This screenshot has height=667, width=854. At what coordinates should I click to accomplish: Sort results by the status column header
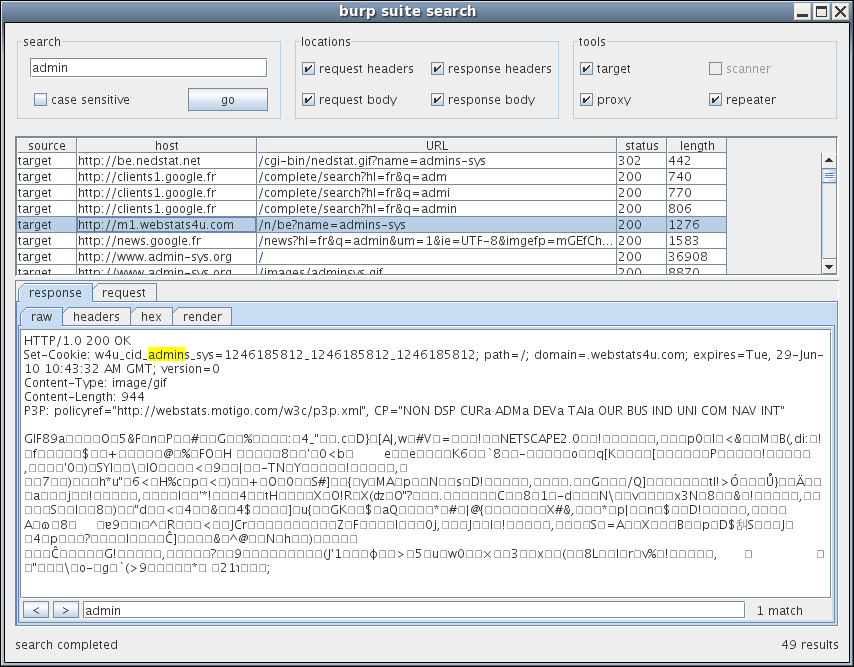coord(641,146)
